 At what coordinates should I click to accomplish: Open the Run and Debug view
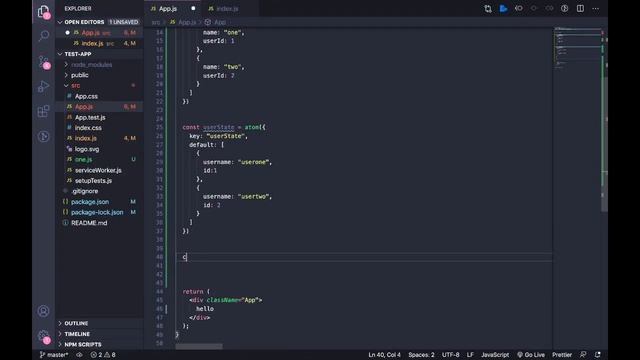[43, 87]
